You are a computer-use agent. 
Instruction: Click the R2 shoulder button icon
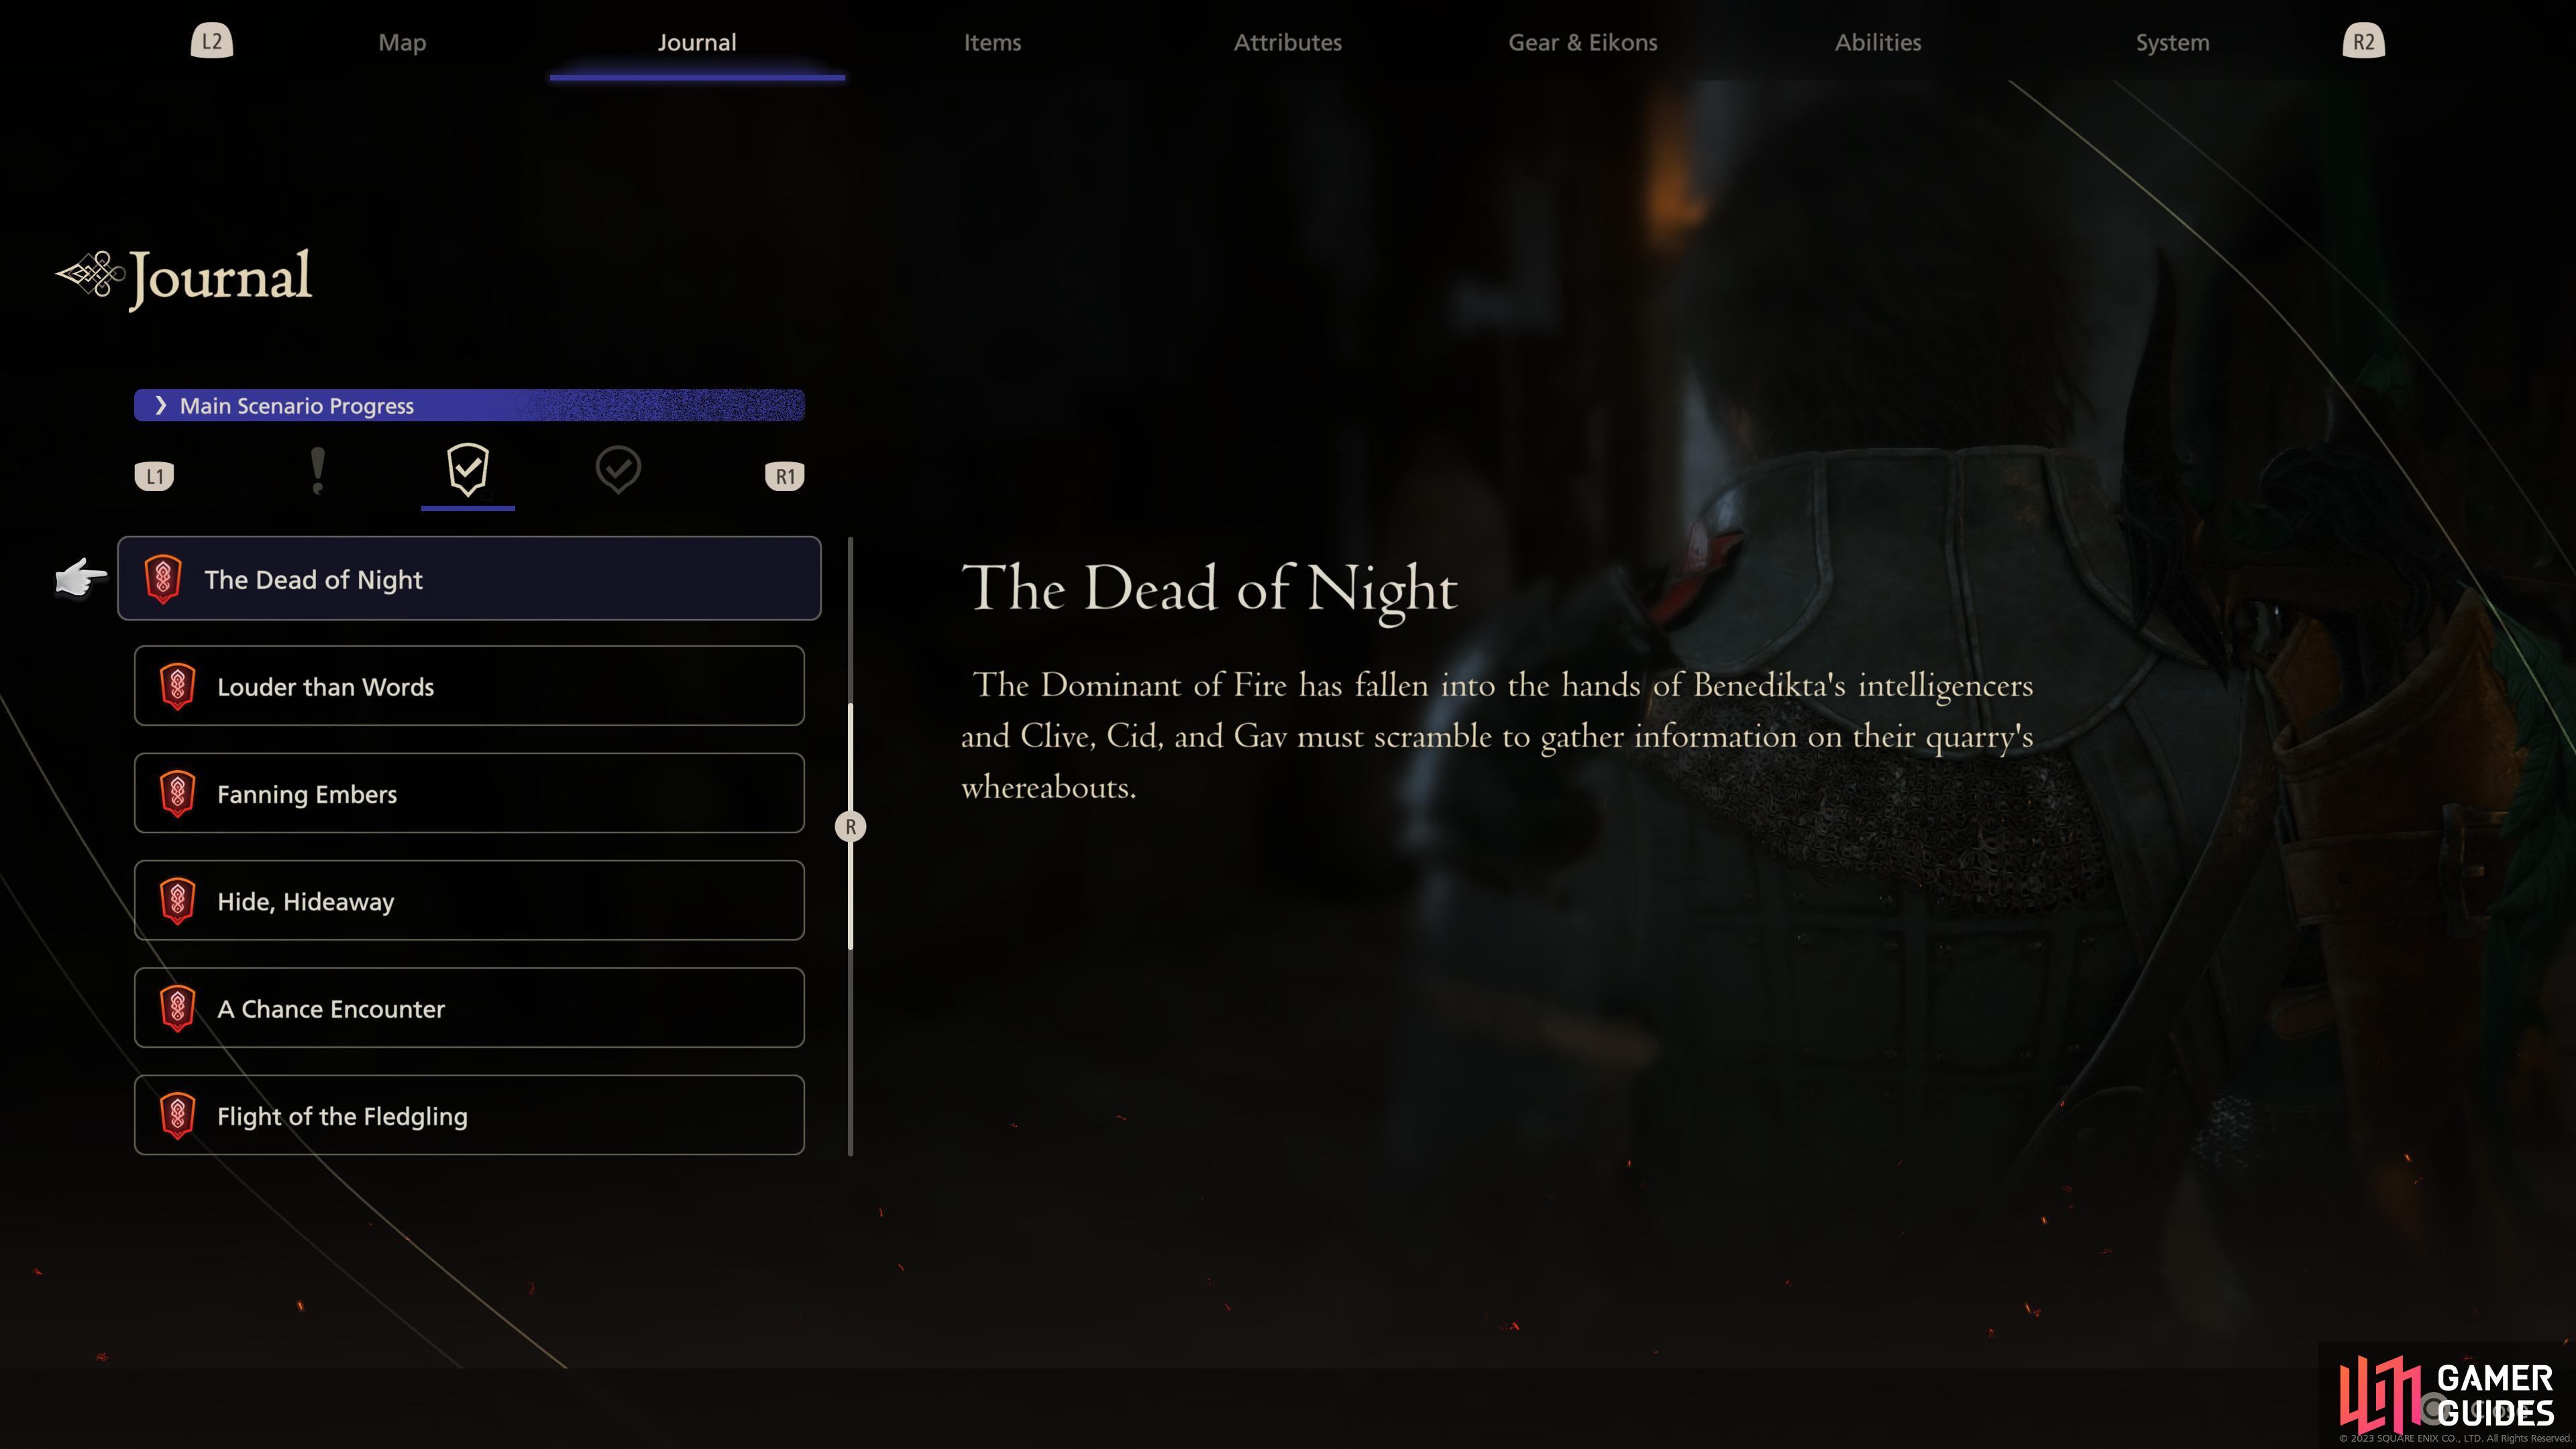tap(2363, 42)
